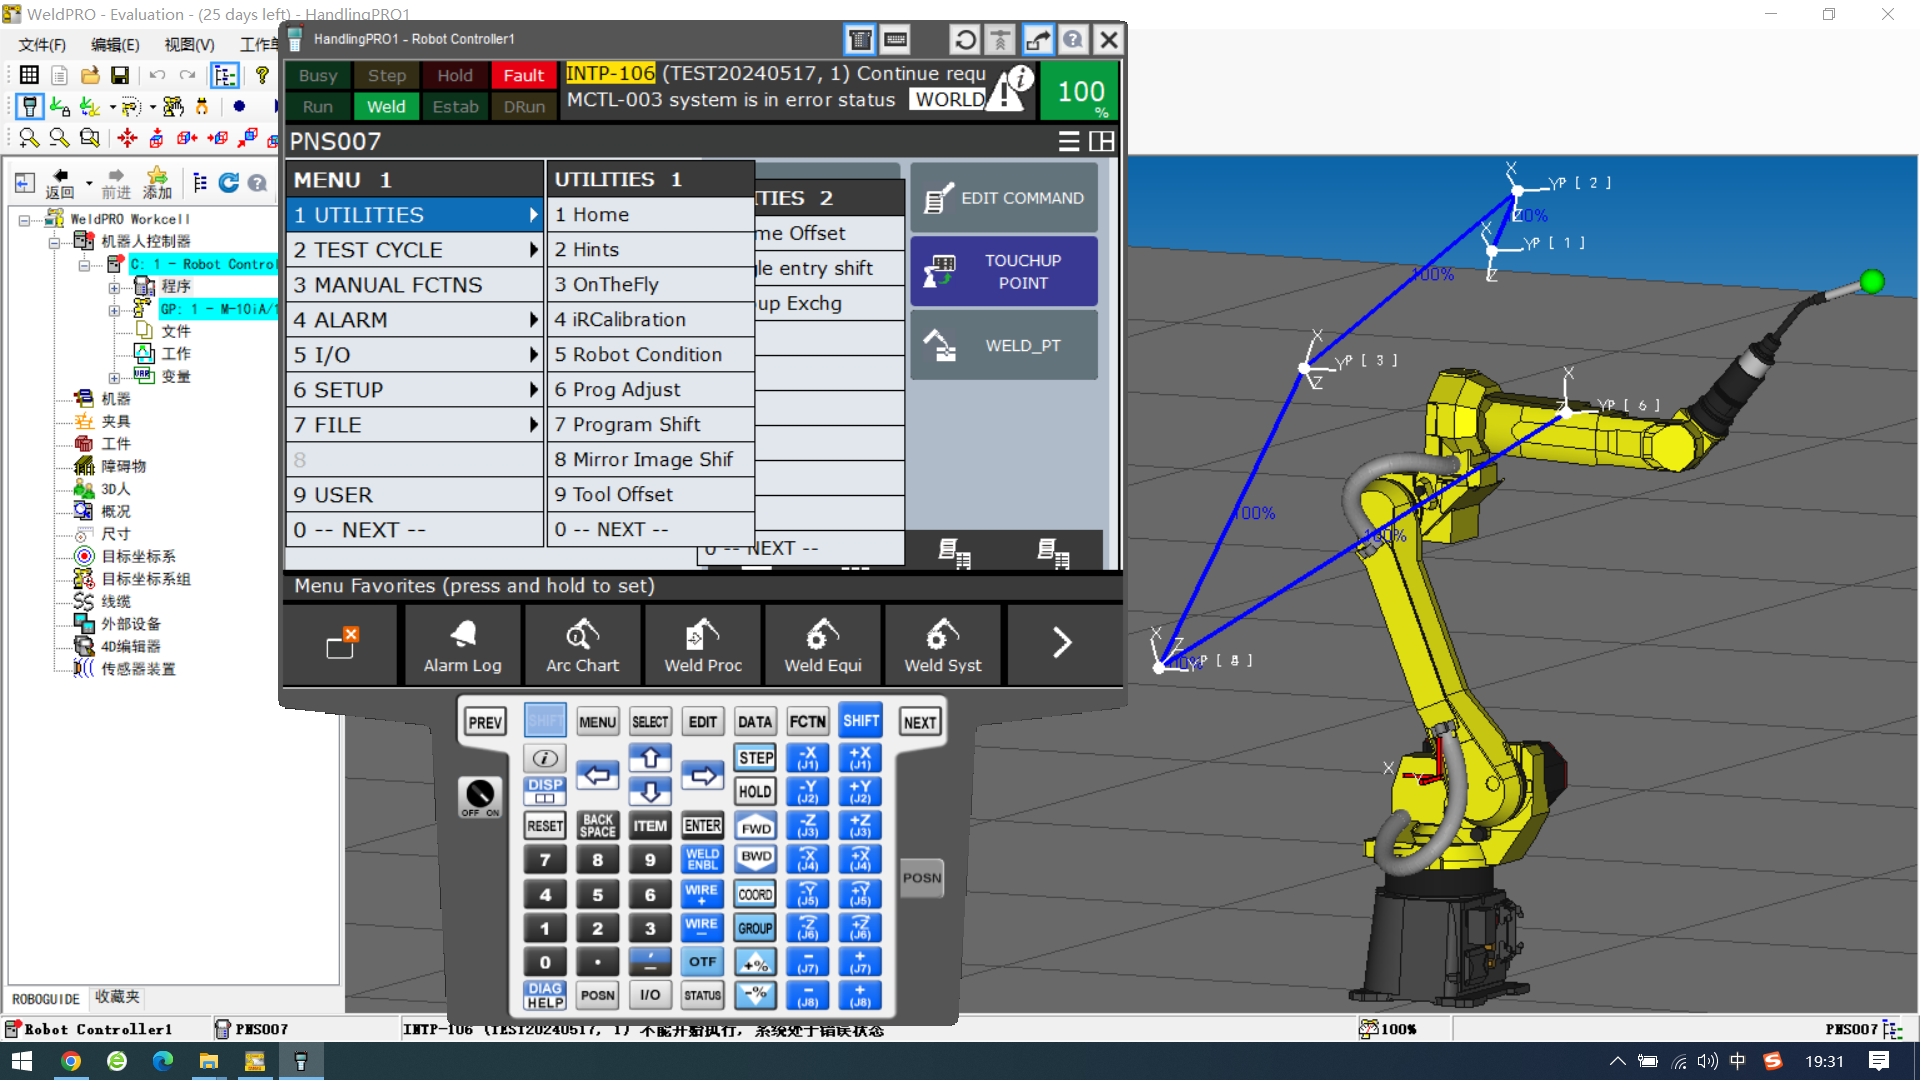Choose 7 Program Shift in Utilities
1920x1080 pixels.
[x=650, y=424]
